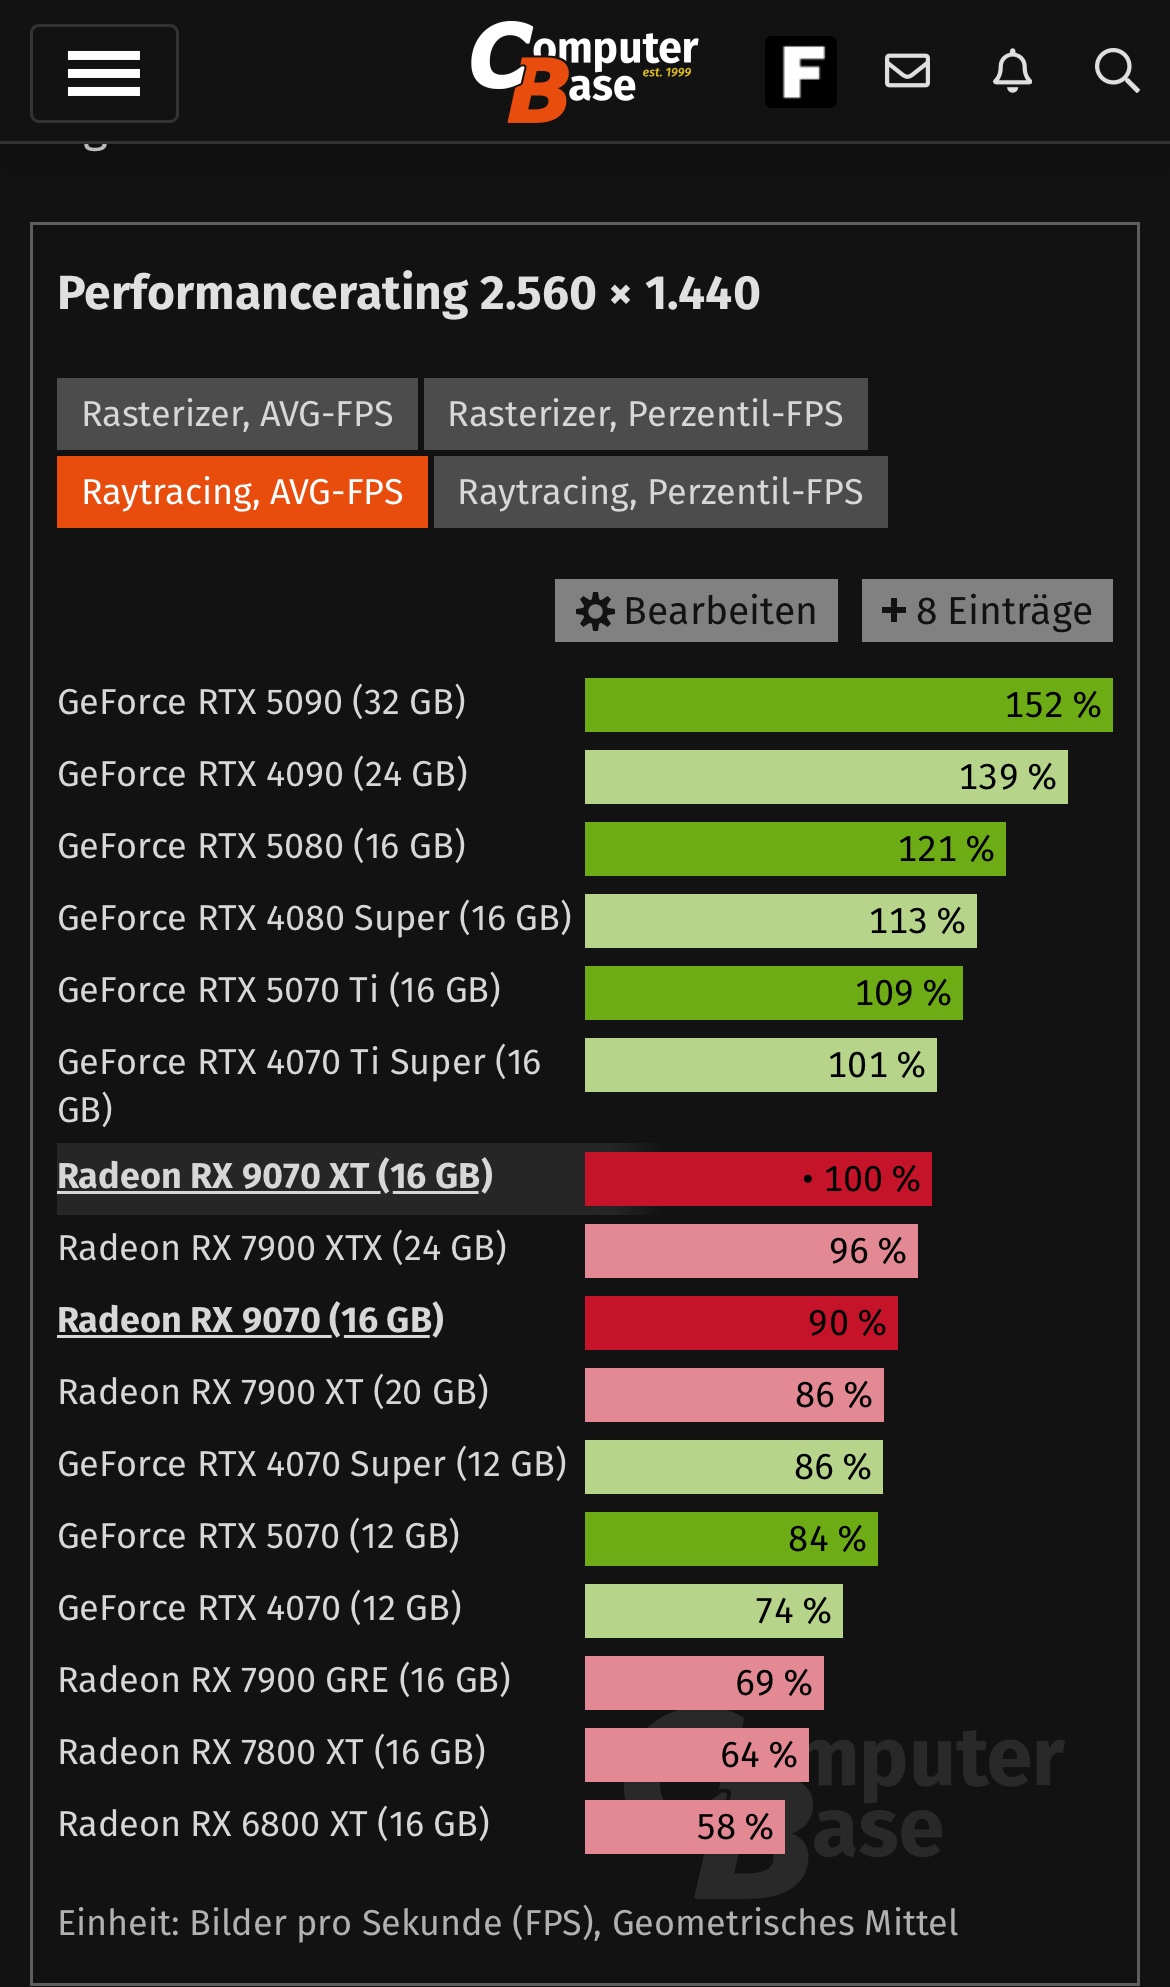The width and height of the screenshot is (1170, 1987).
Task: Click the GeForce RTX 4070 Super row label
Action: 312,1464
